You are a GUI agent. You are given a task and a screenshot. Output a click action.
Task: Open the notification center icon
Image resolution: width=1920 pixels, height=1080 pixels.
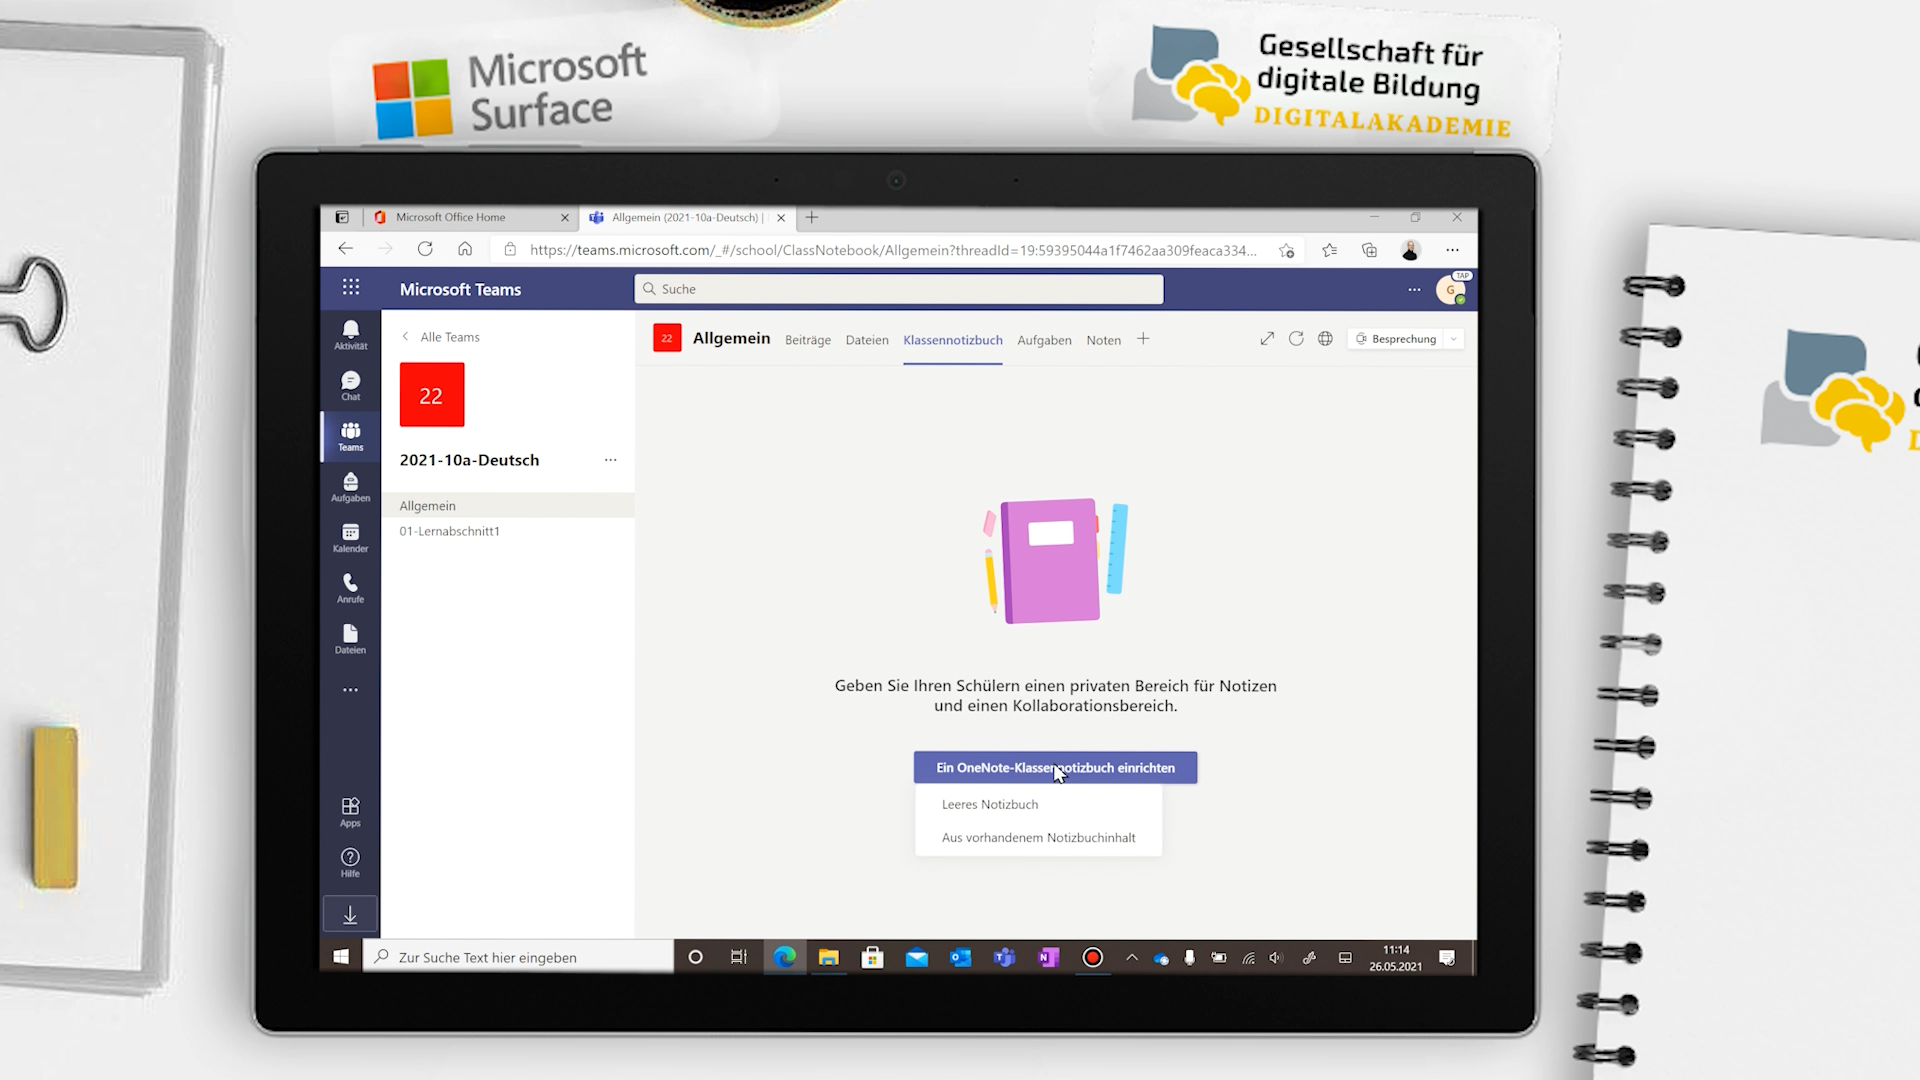tap(1447, 958)
